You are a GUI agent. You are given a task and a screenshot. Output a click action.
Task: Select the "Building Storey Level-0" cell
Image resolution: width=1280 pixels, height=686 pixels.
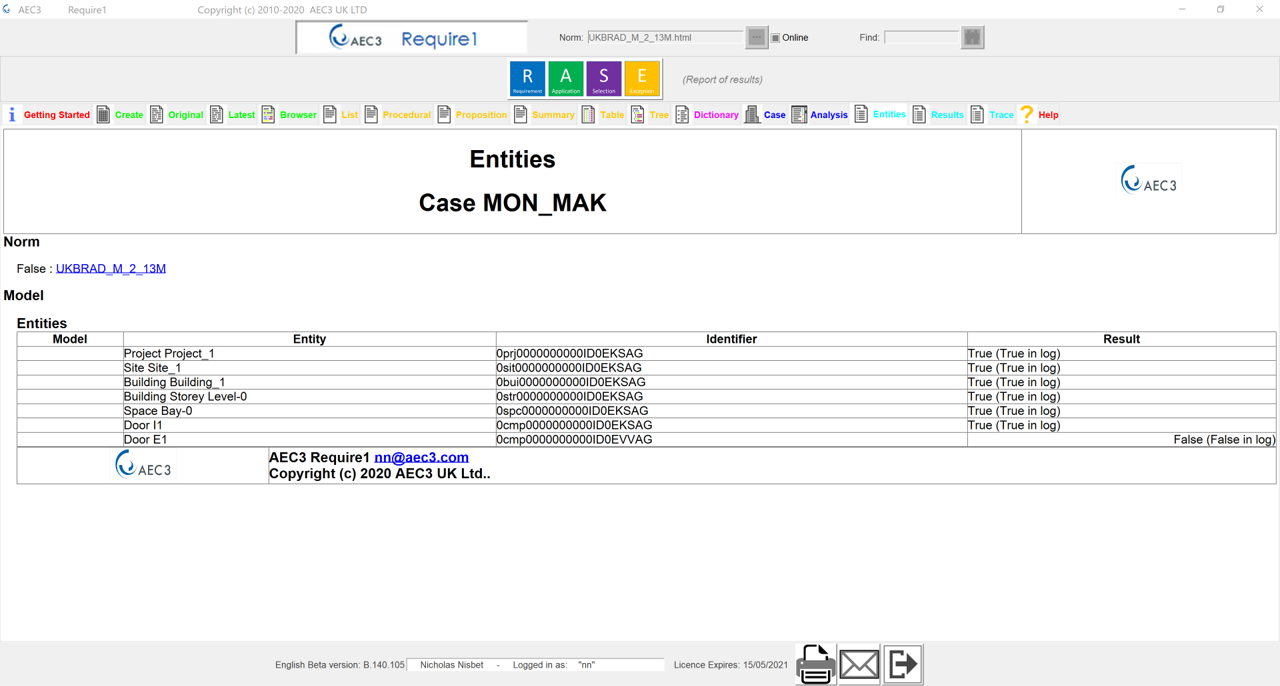(309, 396)
